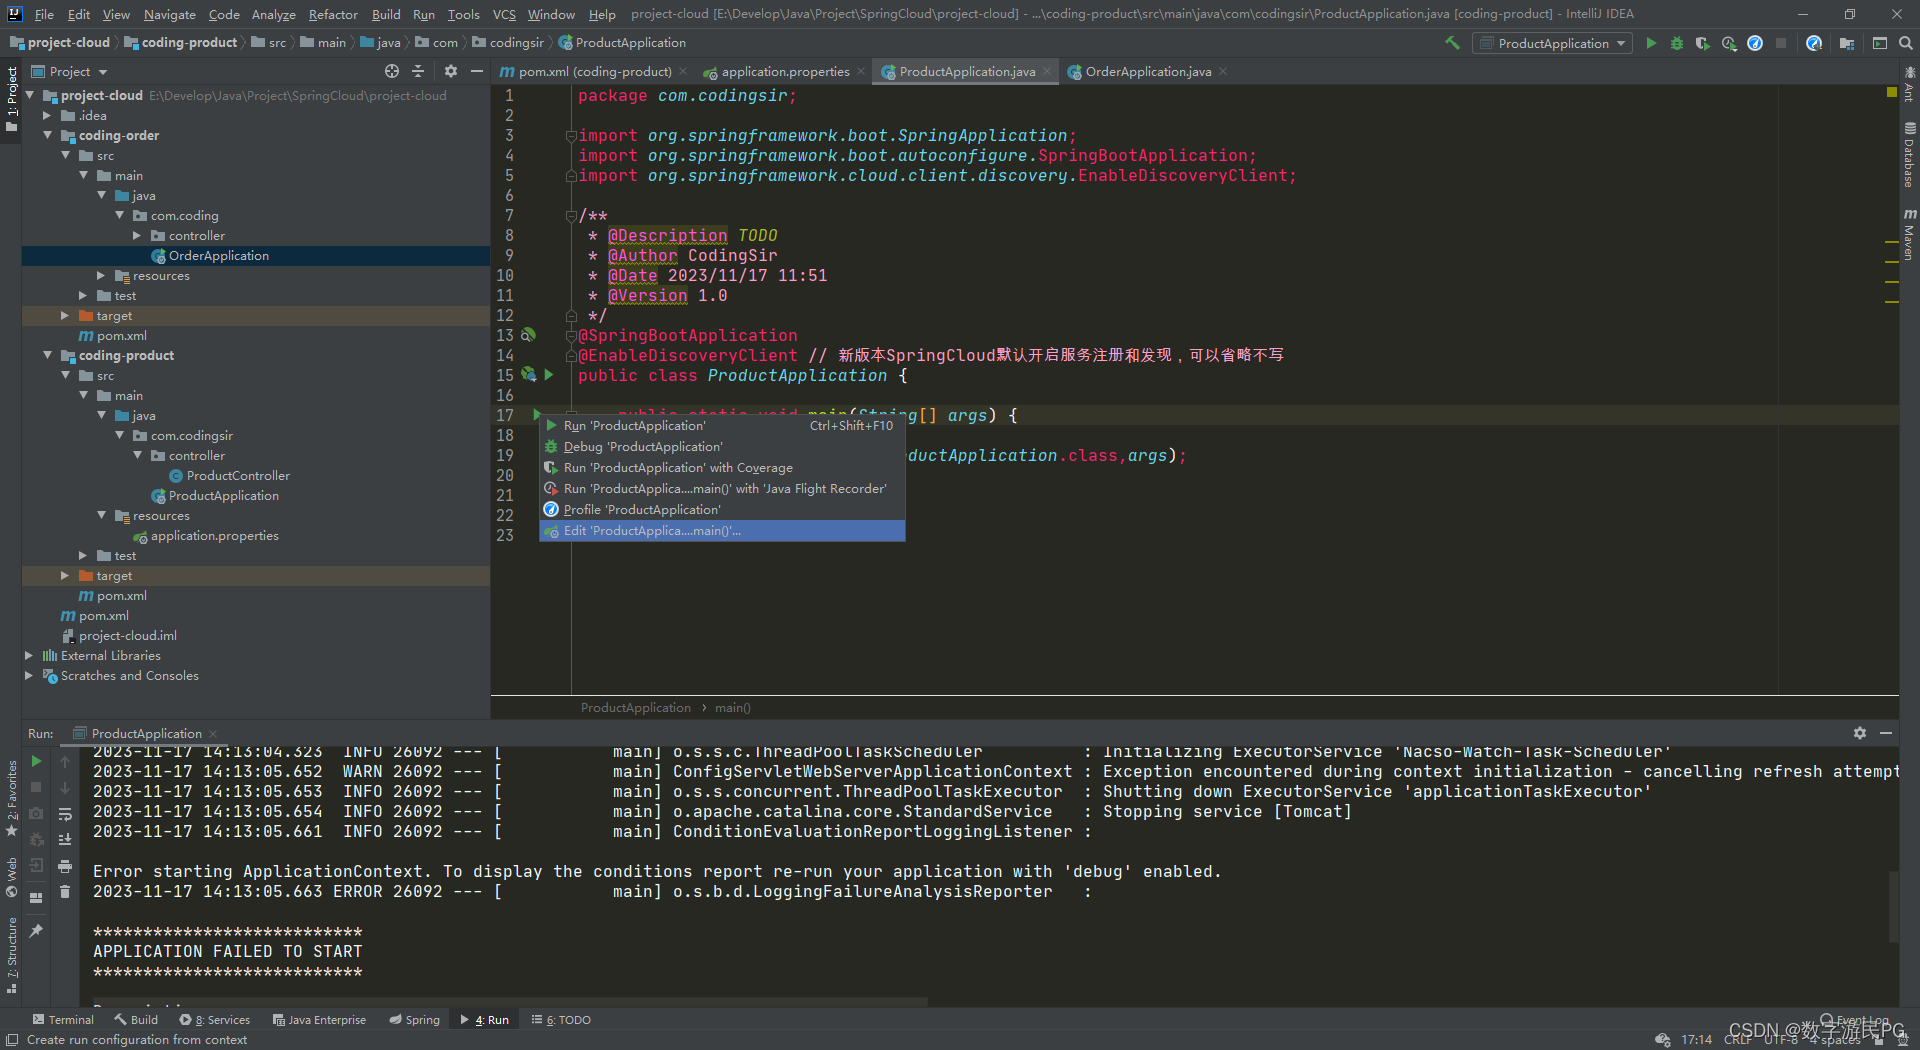Screen dimensions: 1920x1050
Task: Click the Search Everywhere magnifier icon
Action: [1906, 43]
